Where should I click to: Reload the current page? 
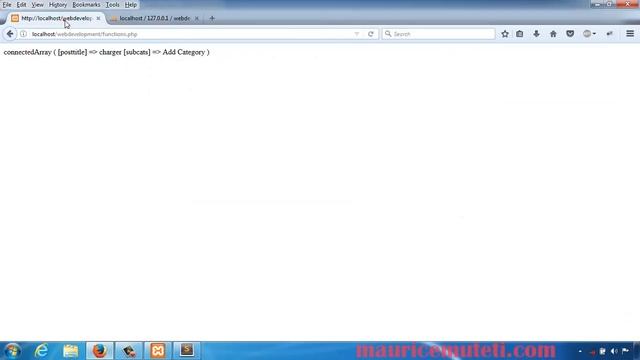(371, 34)
